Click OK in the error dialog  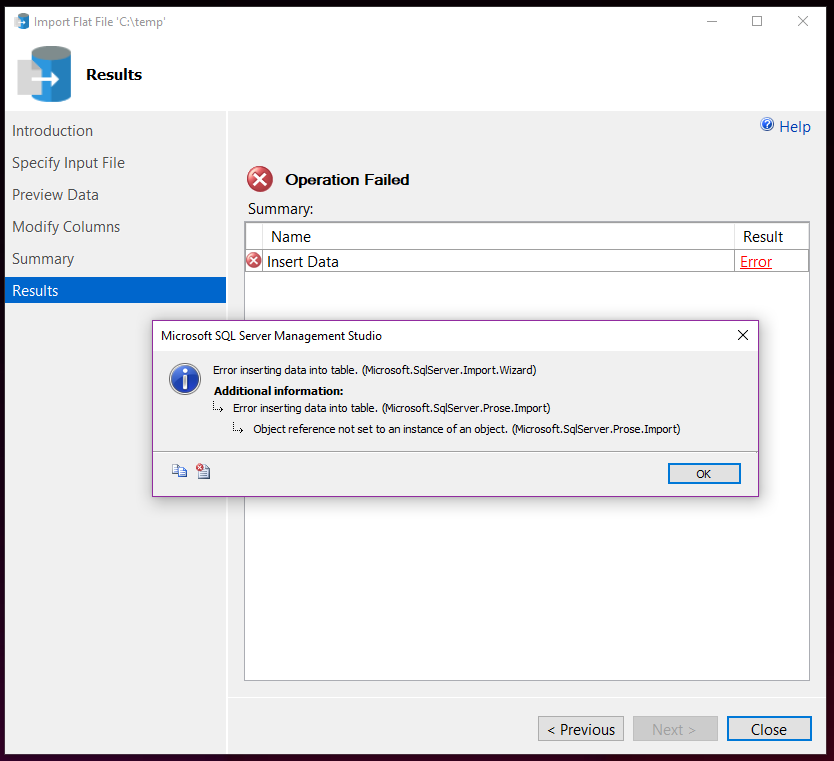(x=704, y=473)
